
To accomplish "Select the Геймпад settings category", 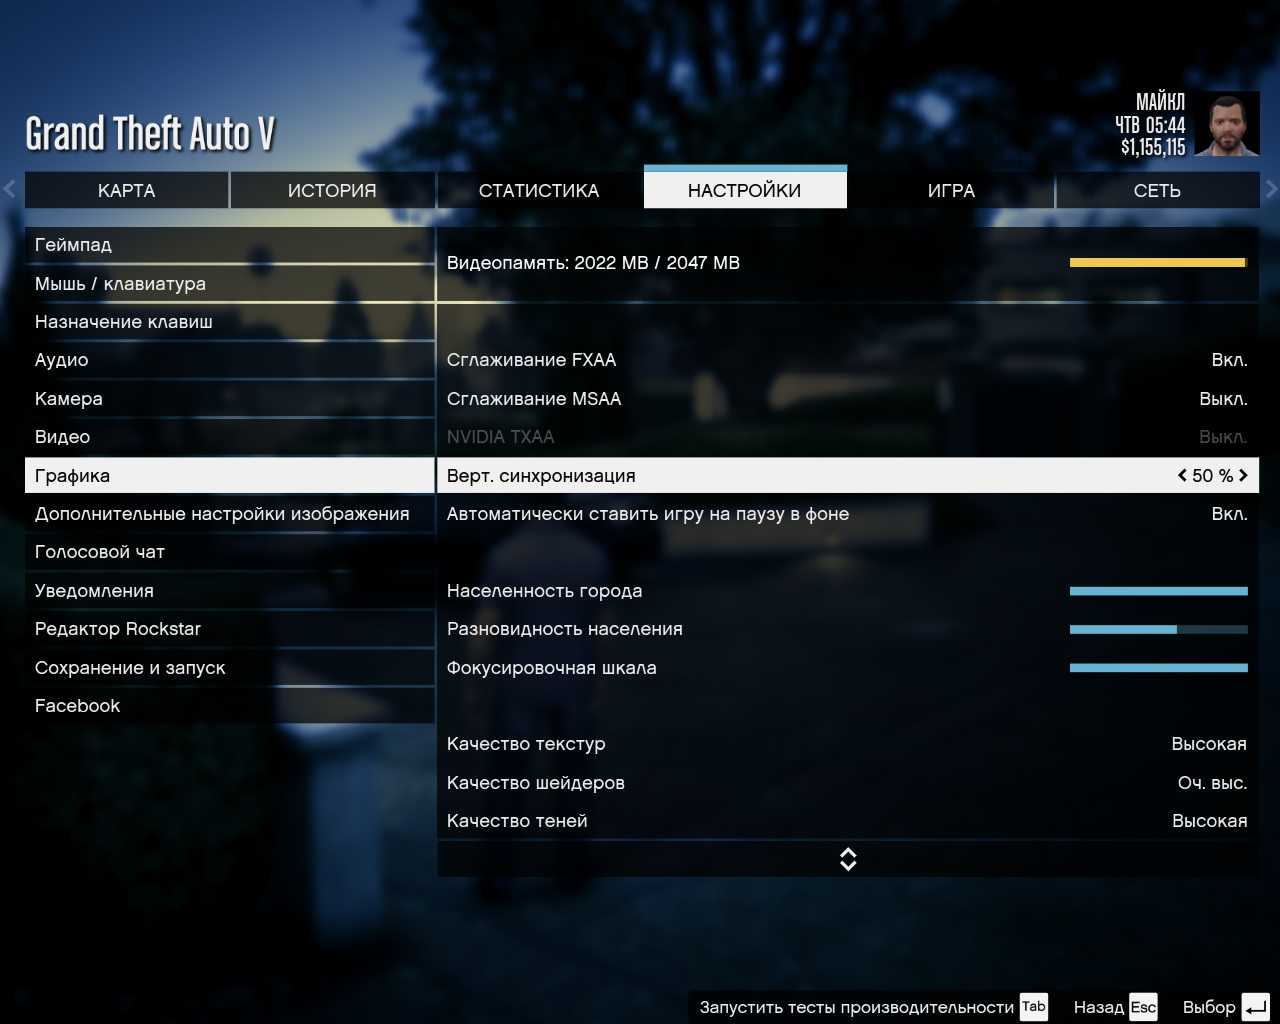I will pos(229,245).
